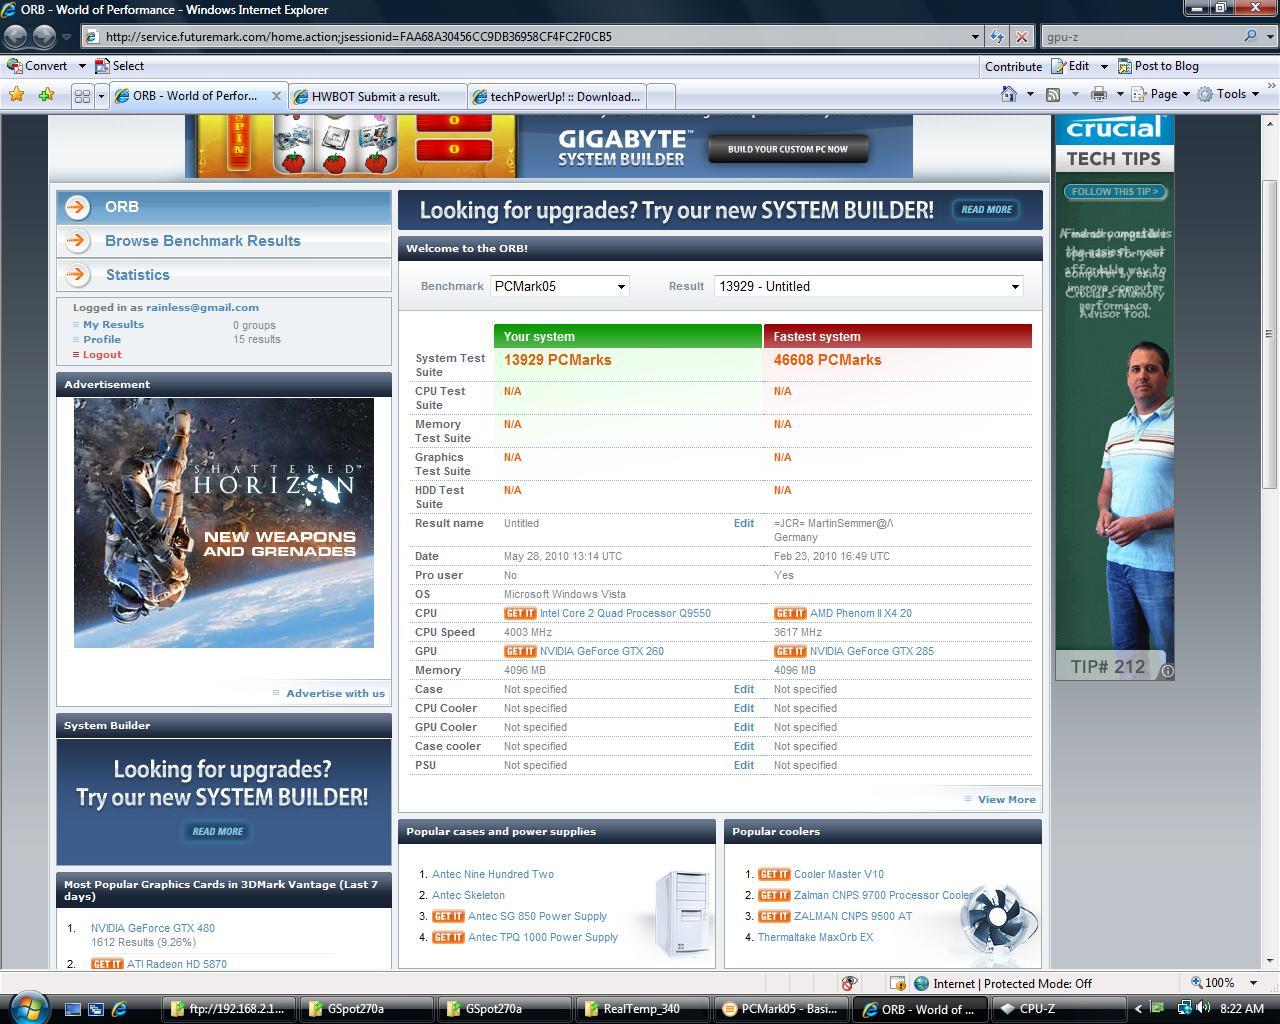Image resolution: width=1280 pixels, height=1024 pixels.
Task: Click the Internet Explorer quick launch icon
Action: [119, 1009]
